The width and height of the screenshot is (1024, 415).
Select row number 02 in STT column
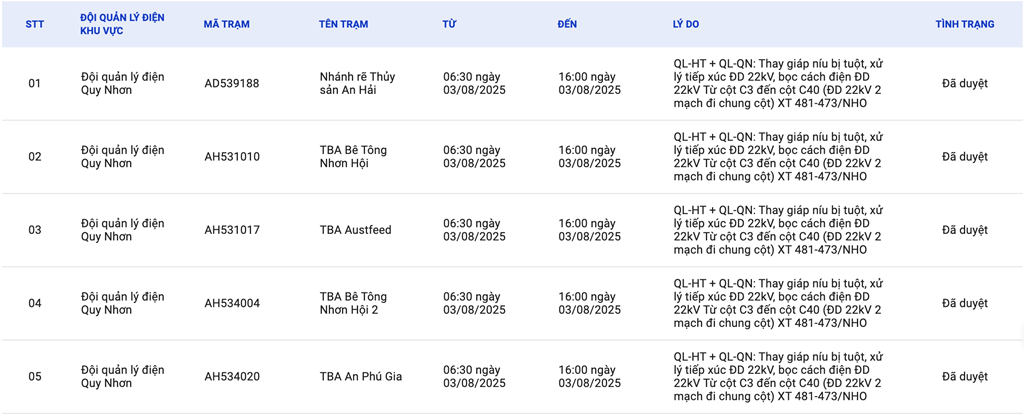tap(35, 157)
